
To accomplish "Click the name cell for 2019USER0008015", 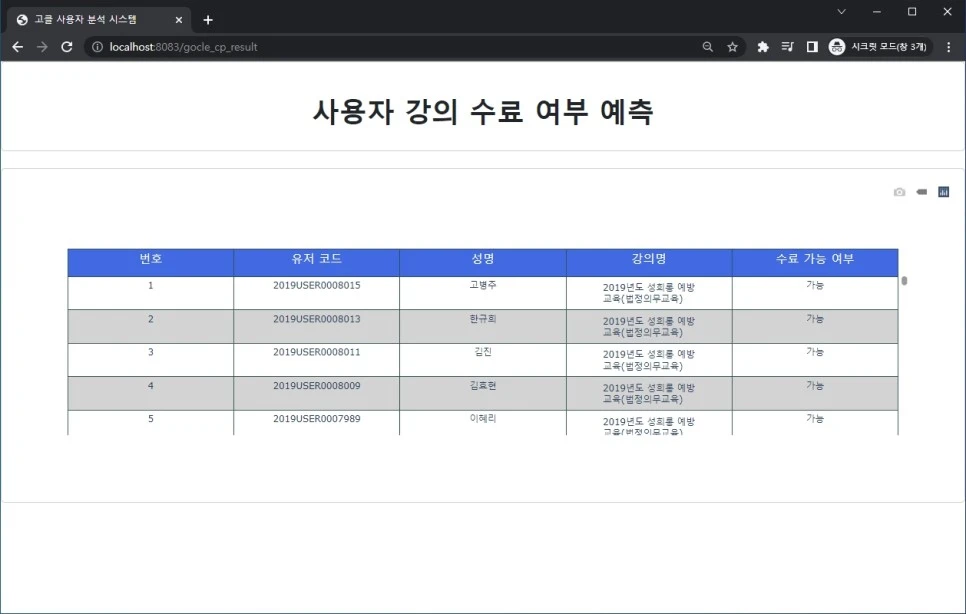I will (x=483, y=293).
